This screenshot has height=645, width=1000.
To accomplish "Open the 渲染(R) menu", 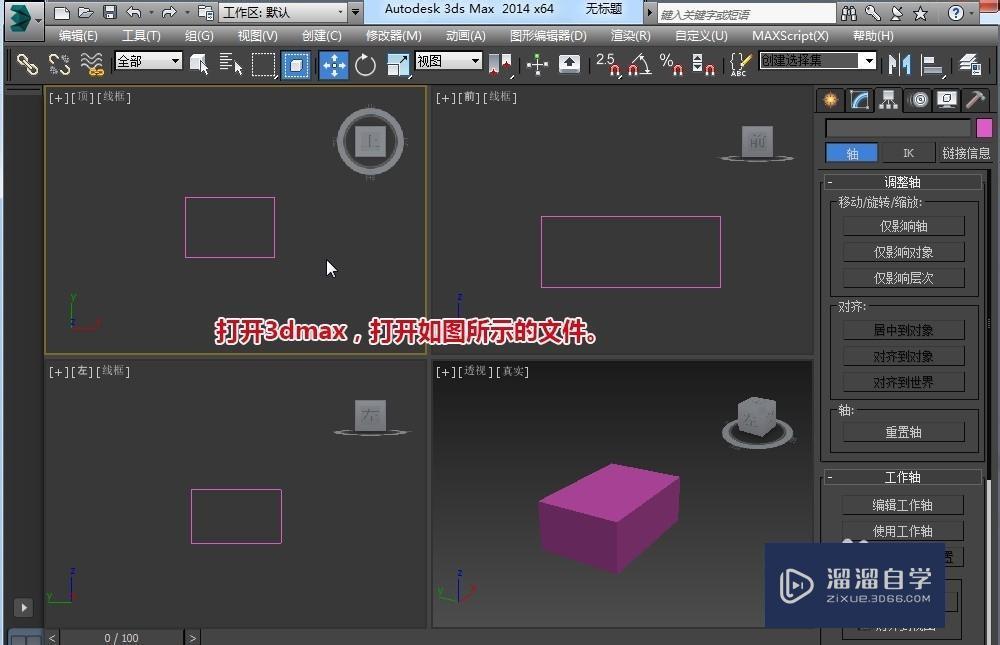I will tap(629, 36).
